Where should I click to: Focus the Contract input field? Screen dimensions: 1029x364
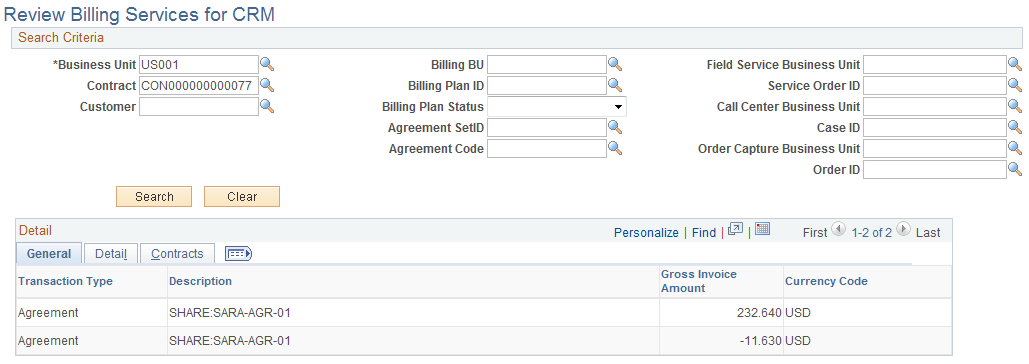pyautogui.click(x=199, y=85)
